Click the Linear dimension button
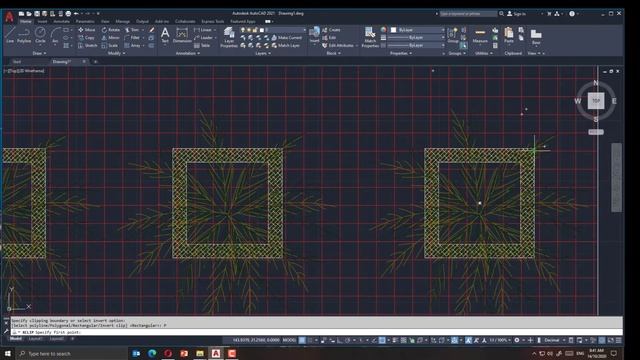 click(203, 30)
